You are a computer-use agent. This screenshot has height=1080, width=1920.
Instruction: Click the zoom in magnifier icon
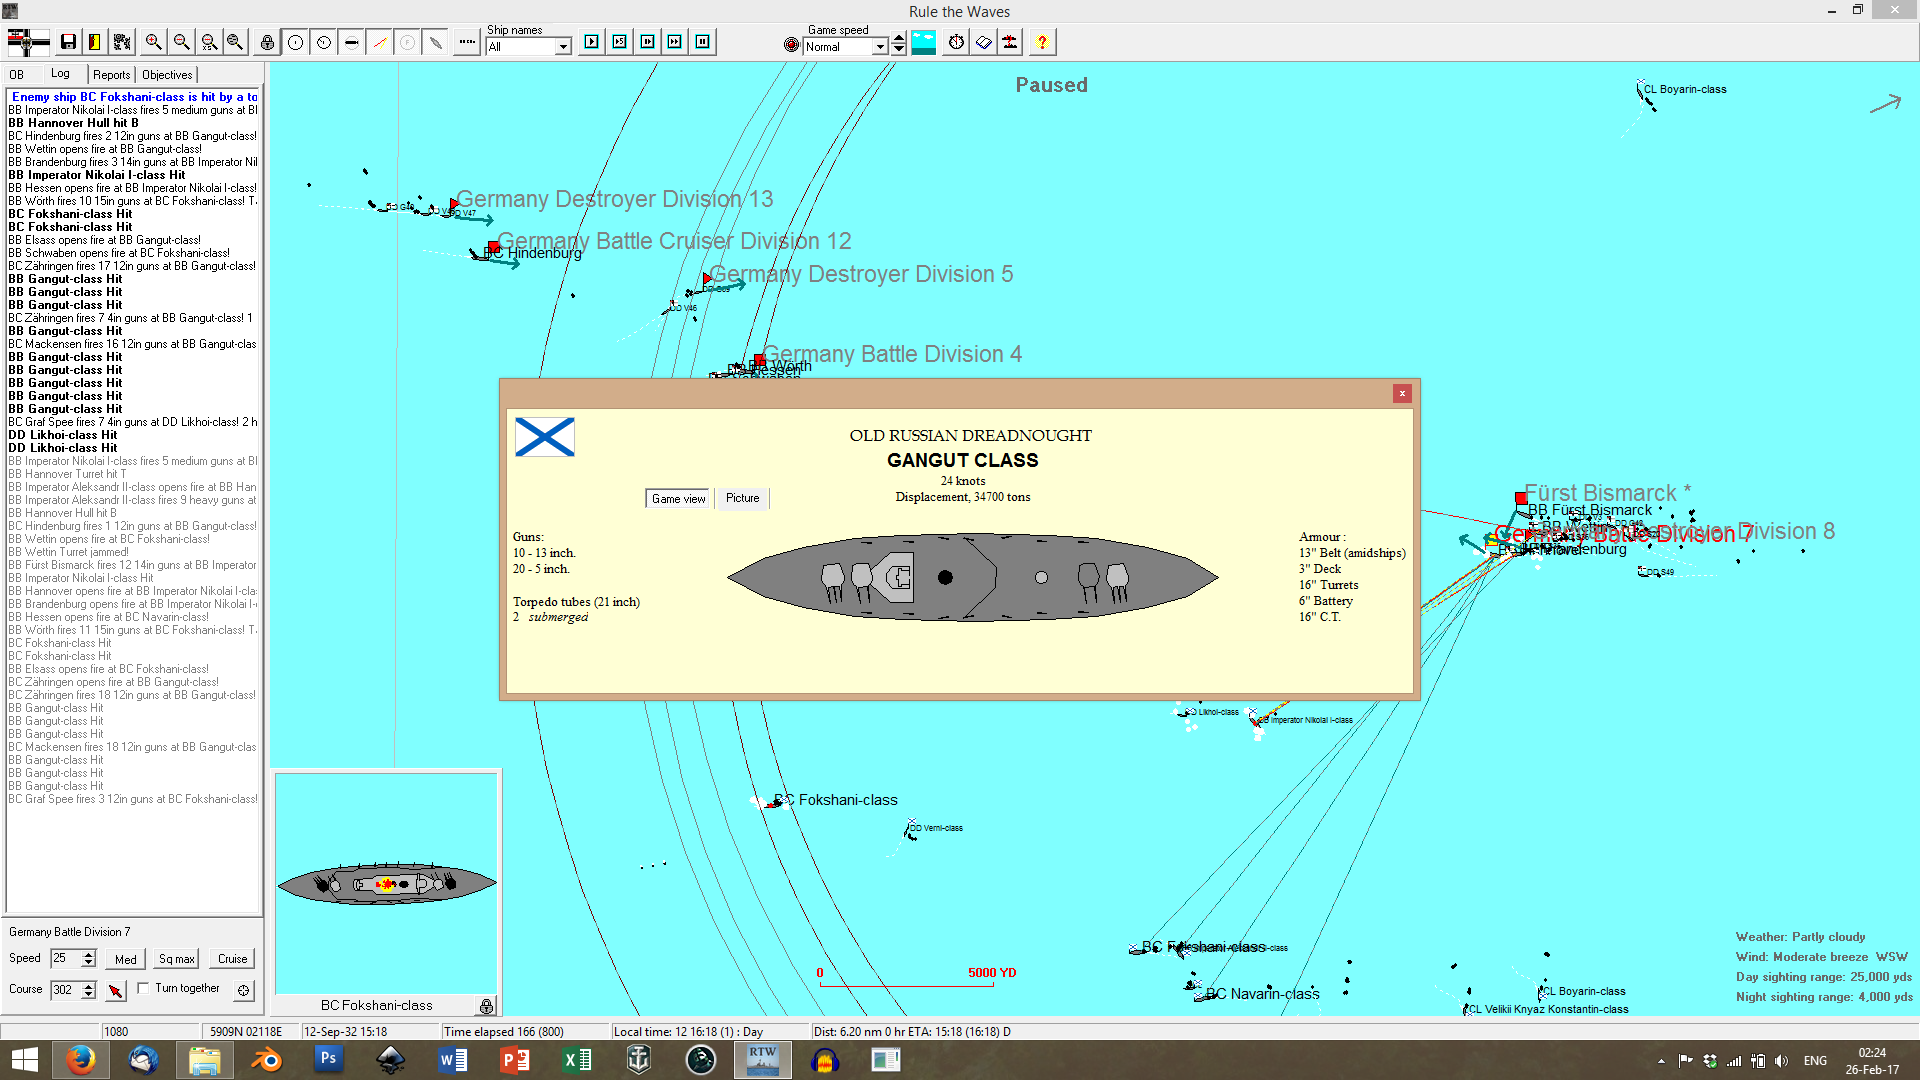153,42
